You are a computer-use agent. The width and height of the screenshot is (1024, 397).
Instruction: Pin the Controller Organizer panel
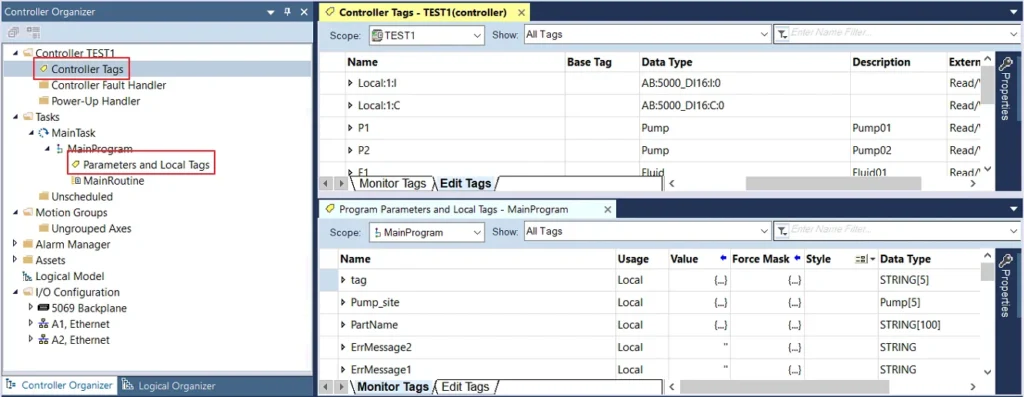pos(287,12)
